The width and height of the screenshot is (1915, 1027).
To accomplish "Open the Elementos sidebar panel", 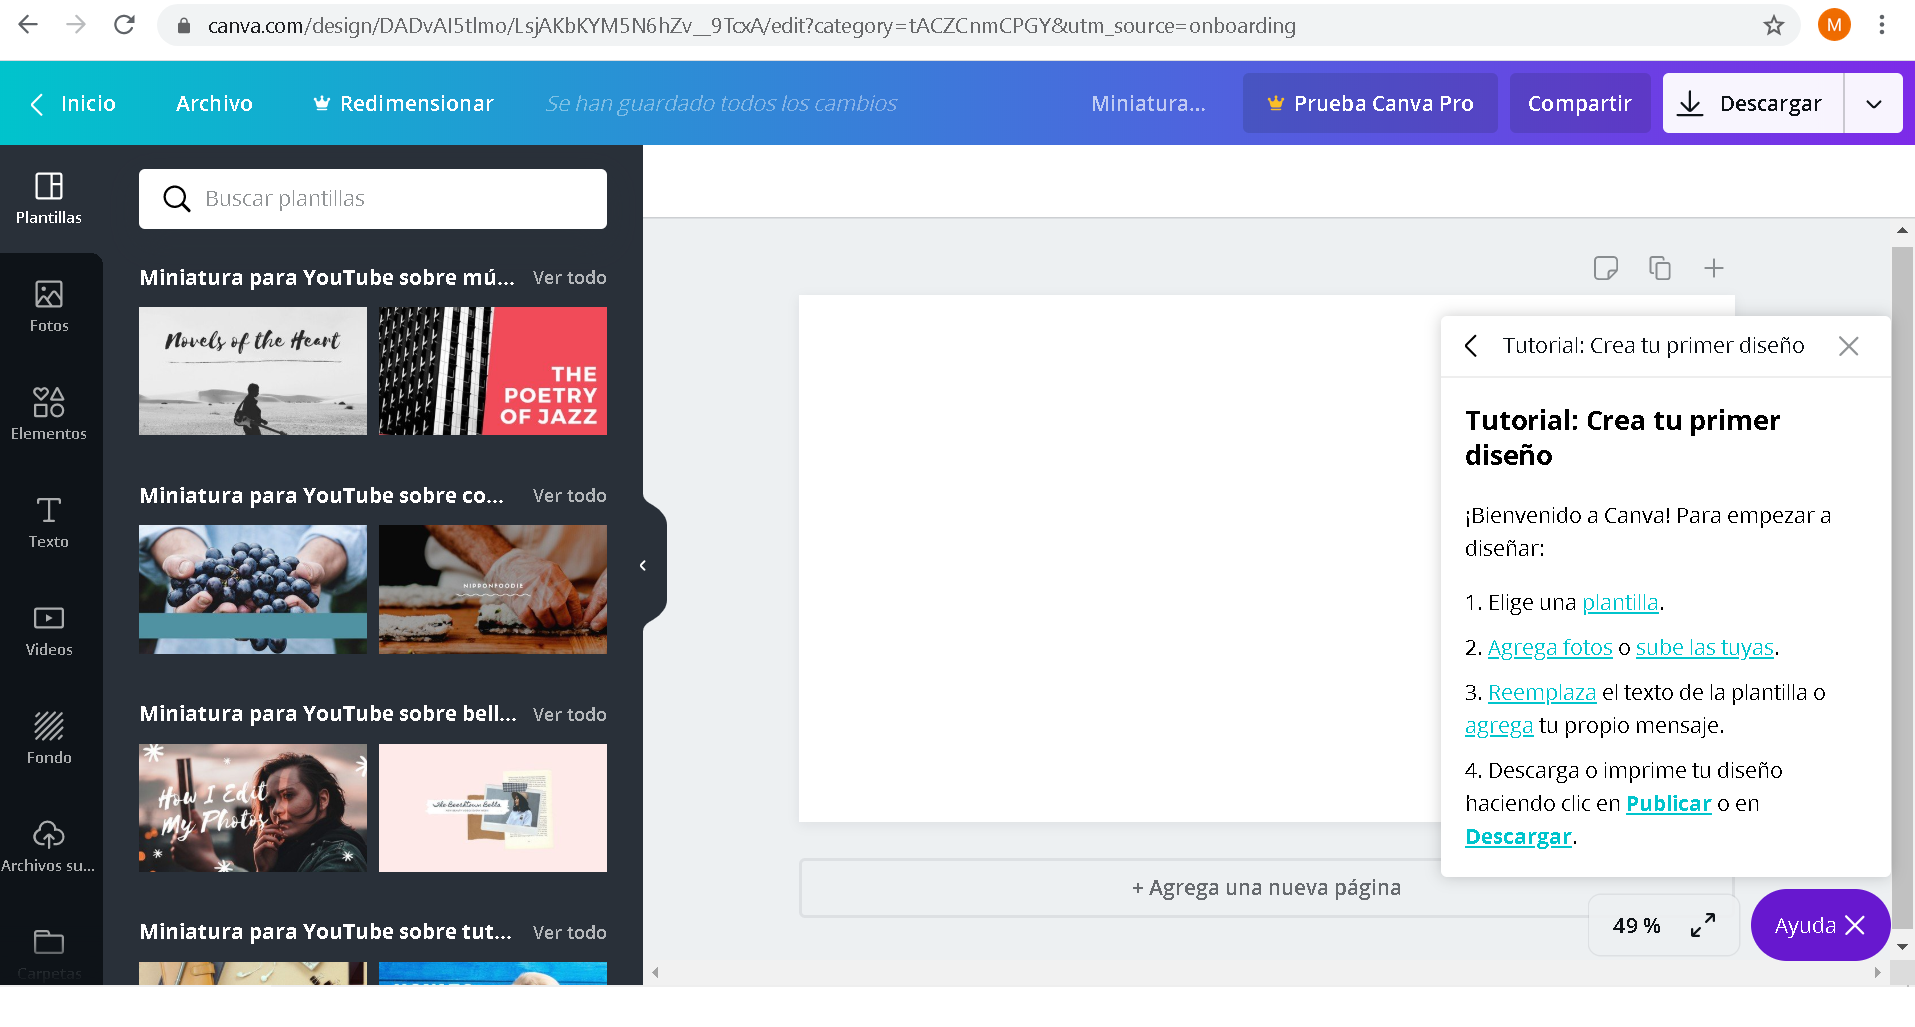I will pos(49,415).
